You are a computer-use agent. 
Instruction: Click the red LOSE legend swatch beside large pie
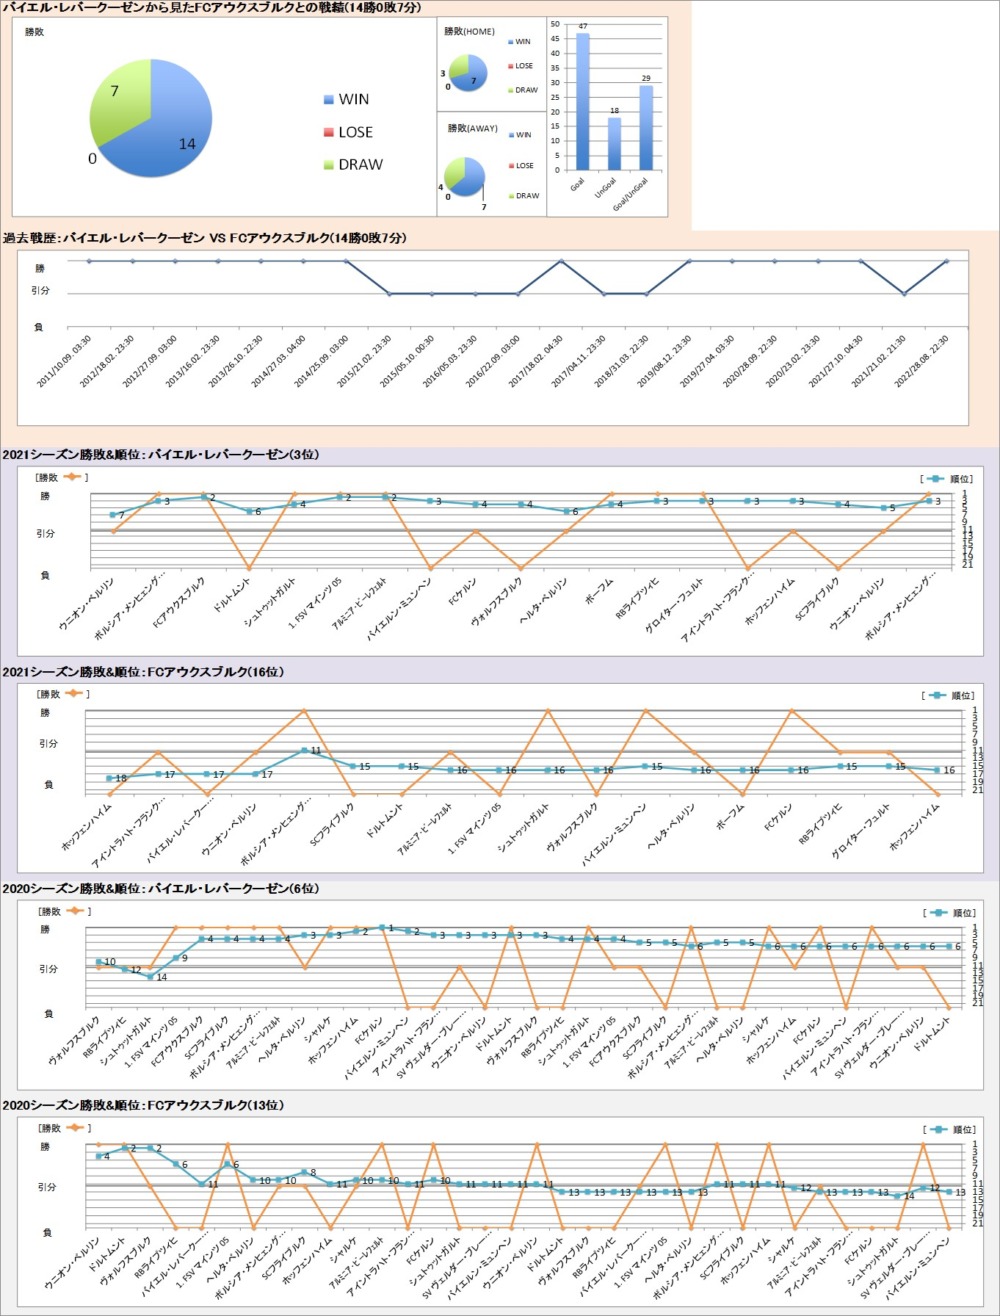point(329,132)
